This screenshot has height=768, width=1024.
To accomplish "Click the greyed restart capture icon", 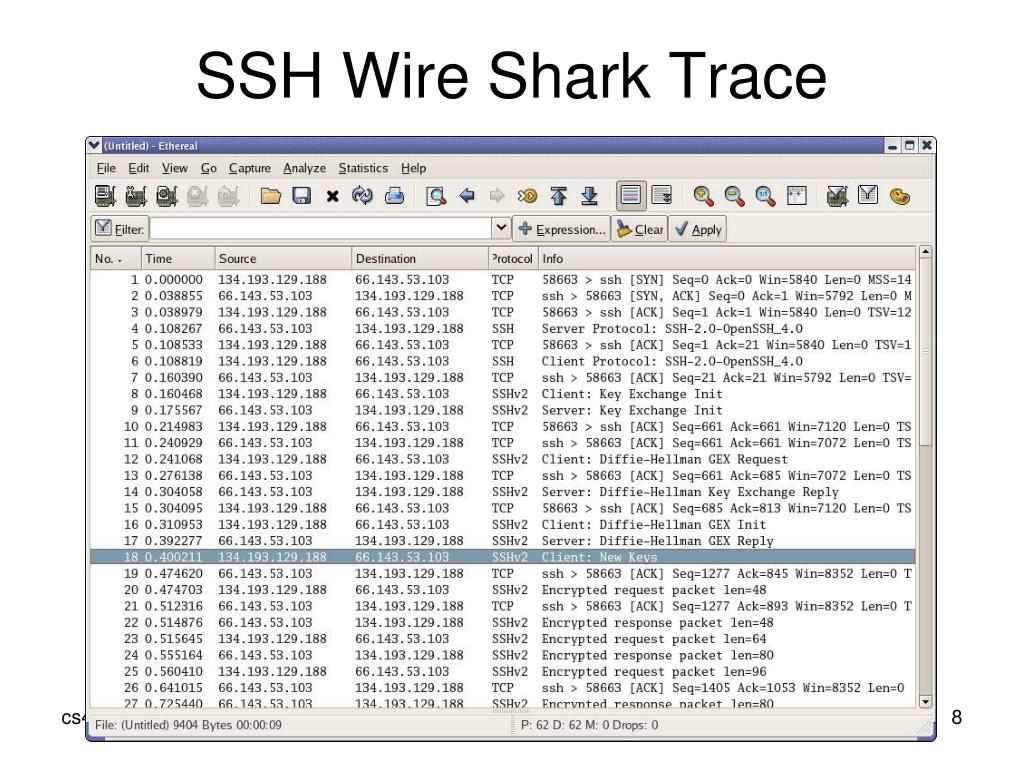I will click(x=228, y=196).
